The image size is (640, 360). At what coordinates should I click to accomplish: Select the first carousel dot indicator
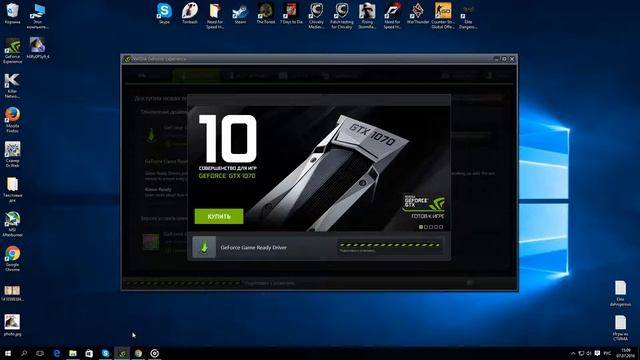click(x=421, y=227)
